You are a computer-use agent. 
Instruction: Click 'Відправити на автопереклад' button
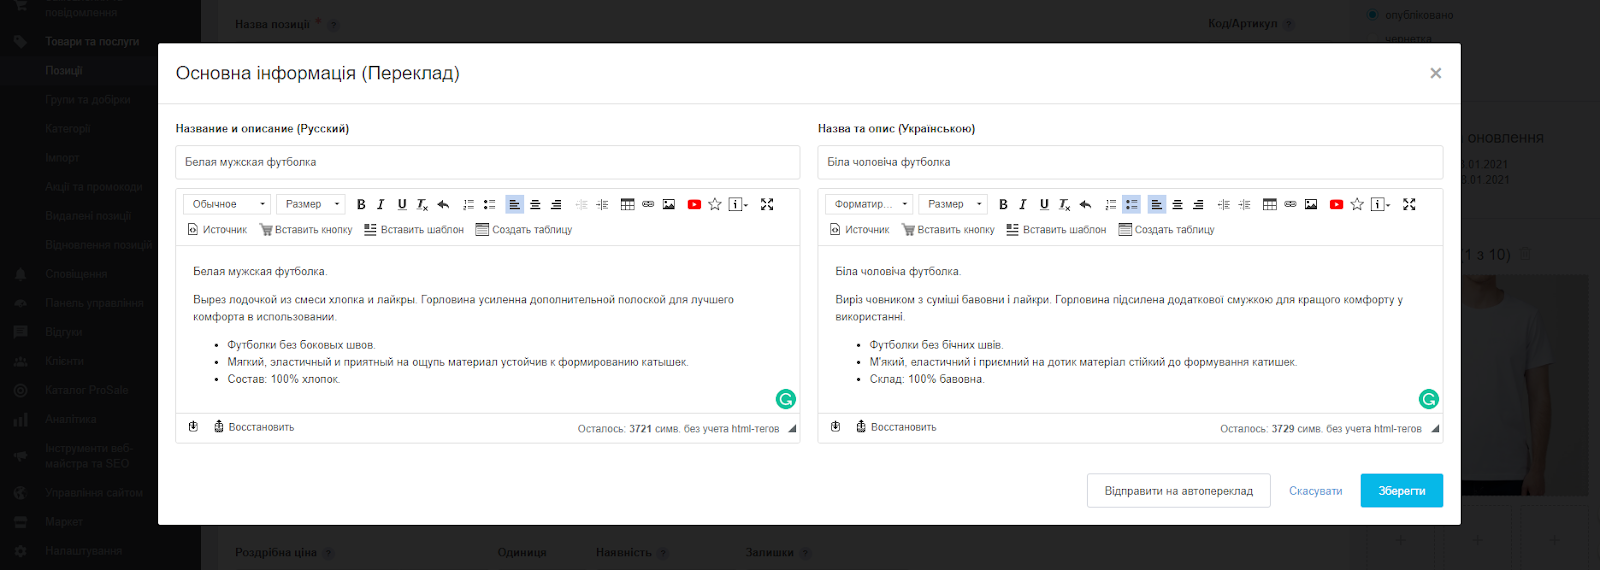tap(1179, 491)
